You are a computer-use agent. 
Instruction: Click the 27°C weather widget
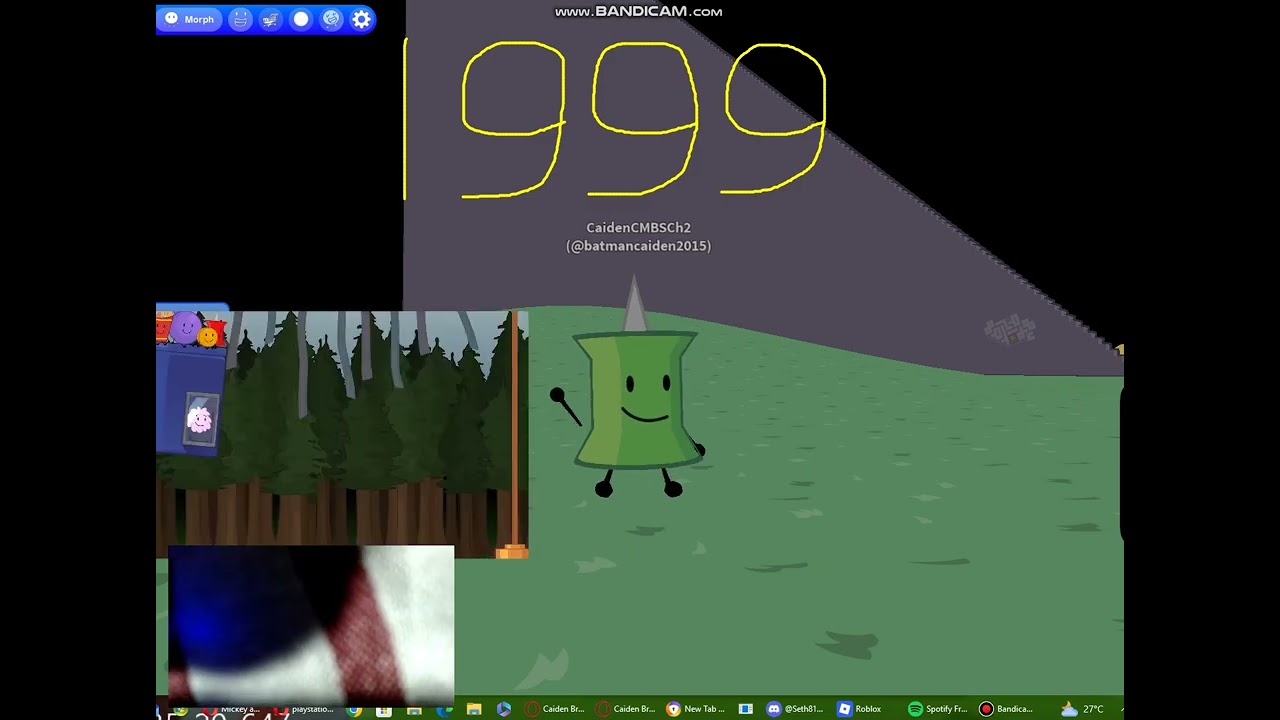(1083, 709)
